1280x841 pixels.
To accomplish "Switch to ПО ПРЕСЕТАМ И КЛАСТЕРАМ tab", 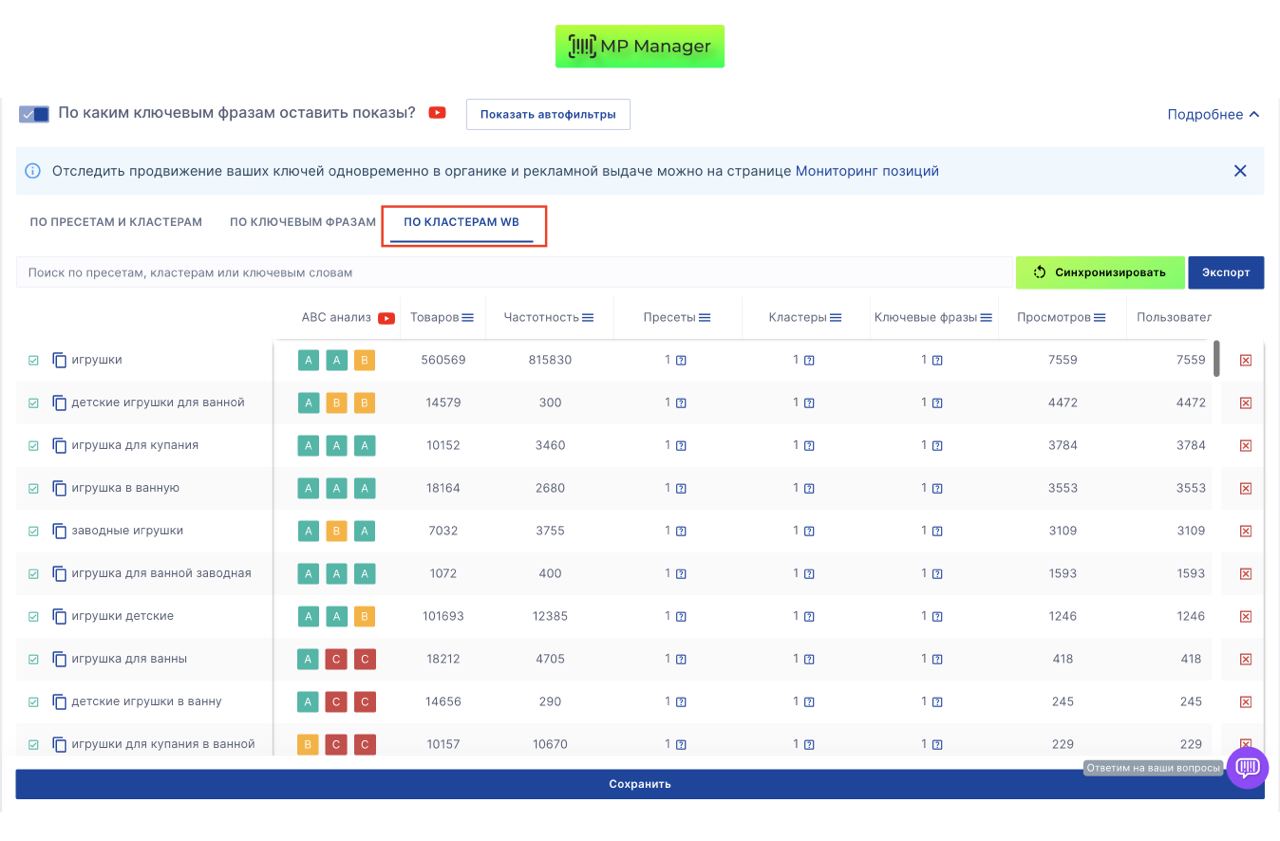I will coord(116,222).
